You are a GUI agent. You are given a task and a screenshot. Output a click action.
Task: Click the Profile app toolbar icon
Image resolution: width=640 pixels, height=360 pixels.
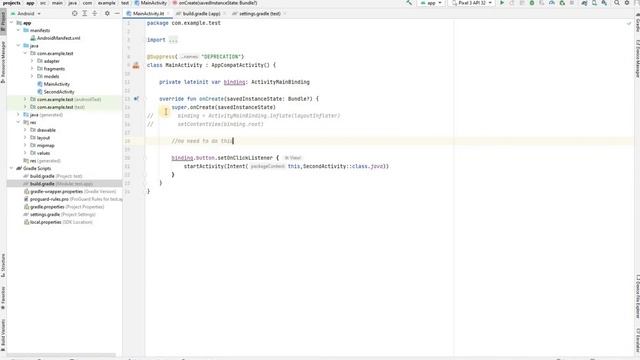(552, 3)
